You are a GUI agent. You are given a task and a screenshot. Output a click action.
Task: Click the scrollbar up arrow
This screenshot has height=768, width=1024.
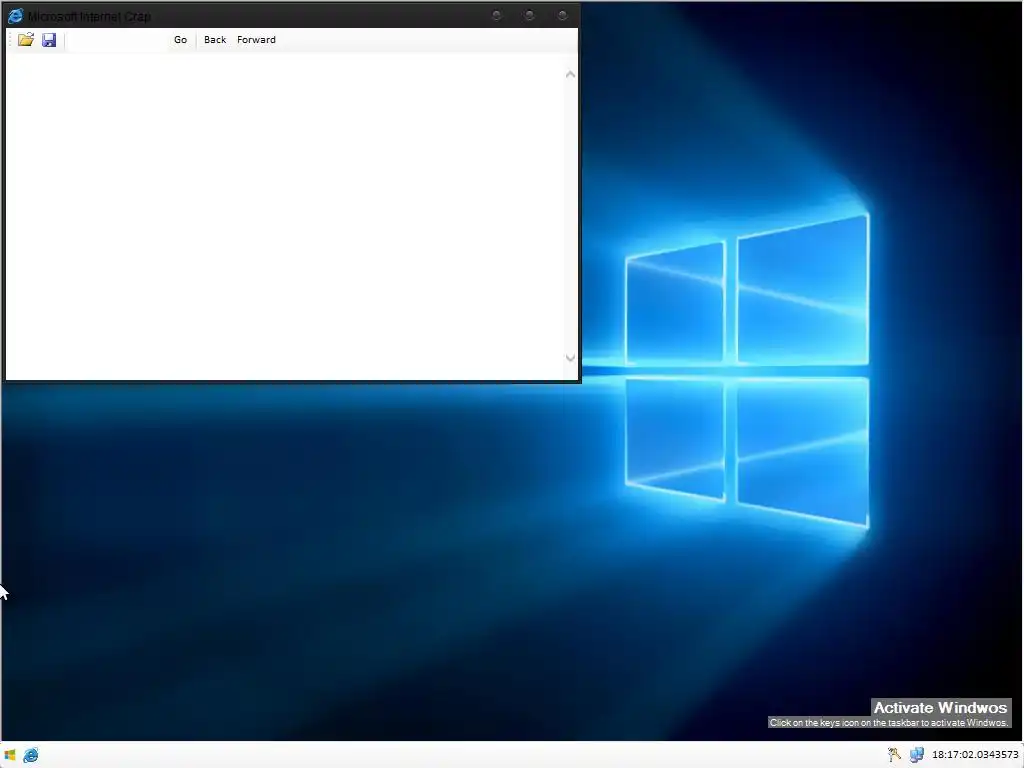click(570, 74)
